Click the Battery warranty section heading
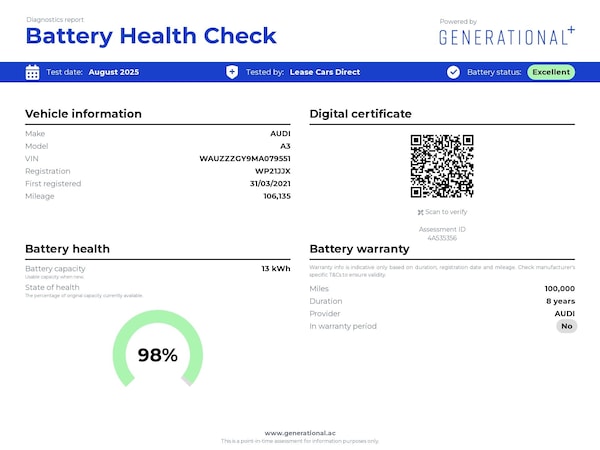The height and width of the screenshot is (450, 600). (x=359, y=249)
